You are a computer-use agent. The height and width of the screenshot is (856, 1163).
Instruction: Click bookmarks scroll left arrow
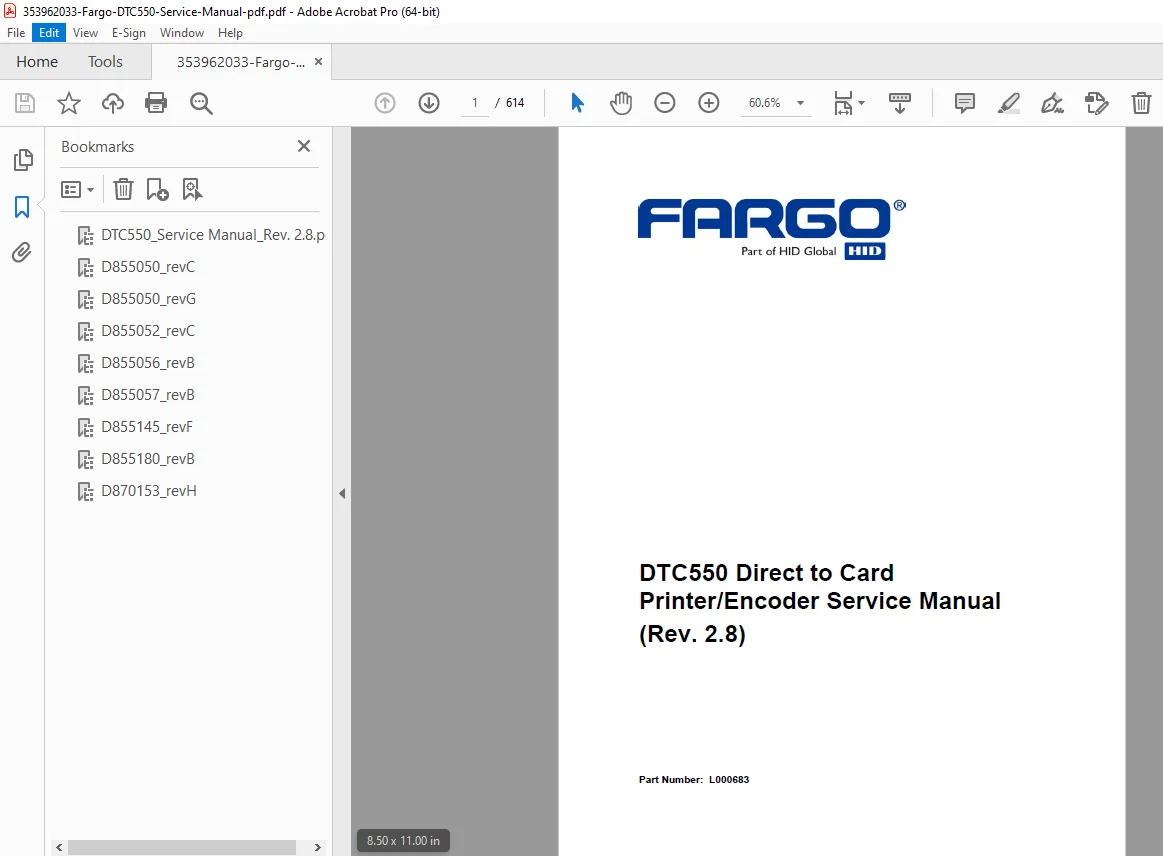click(59, 847)
